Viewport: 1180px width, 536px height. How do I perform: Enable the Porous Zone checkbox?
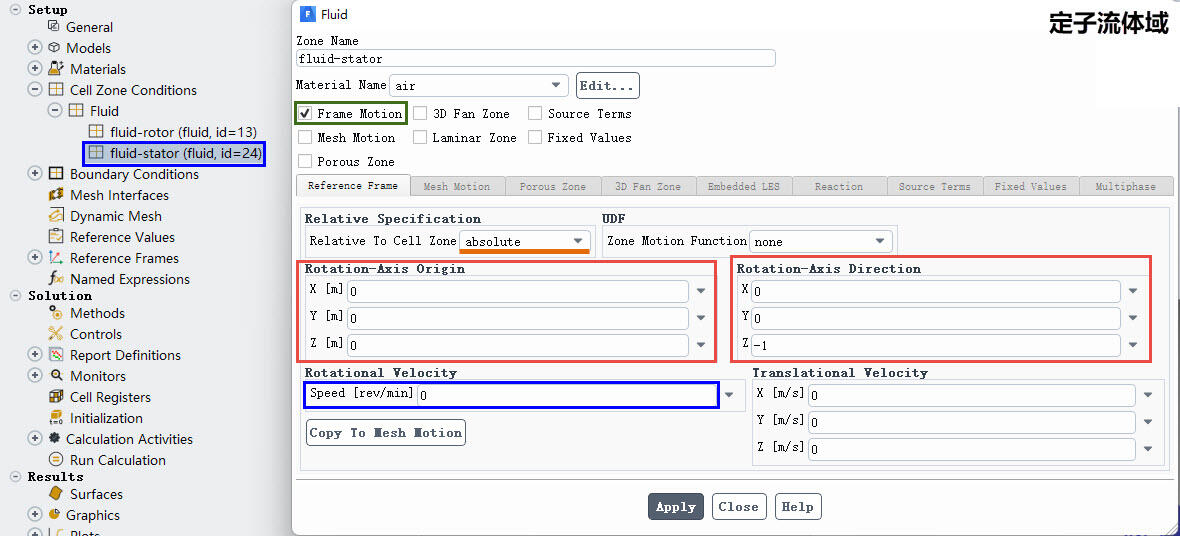(306, 162)
